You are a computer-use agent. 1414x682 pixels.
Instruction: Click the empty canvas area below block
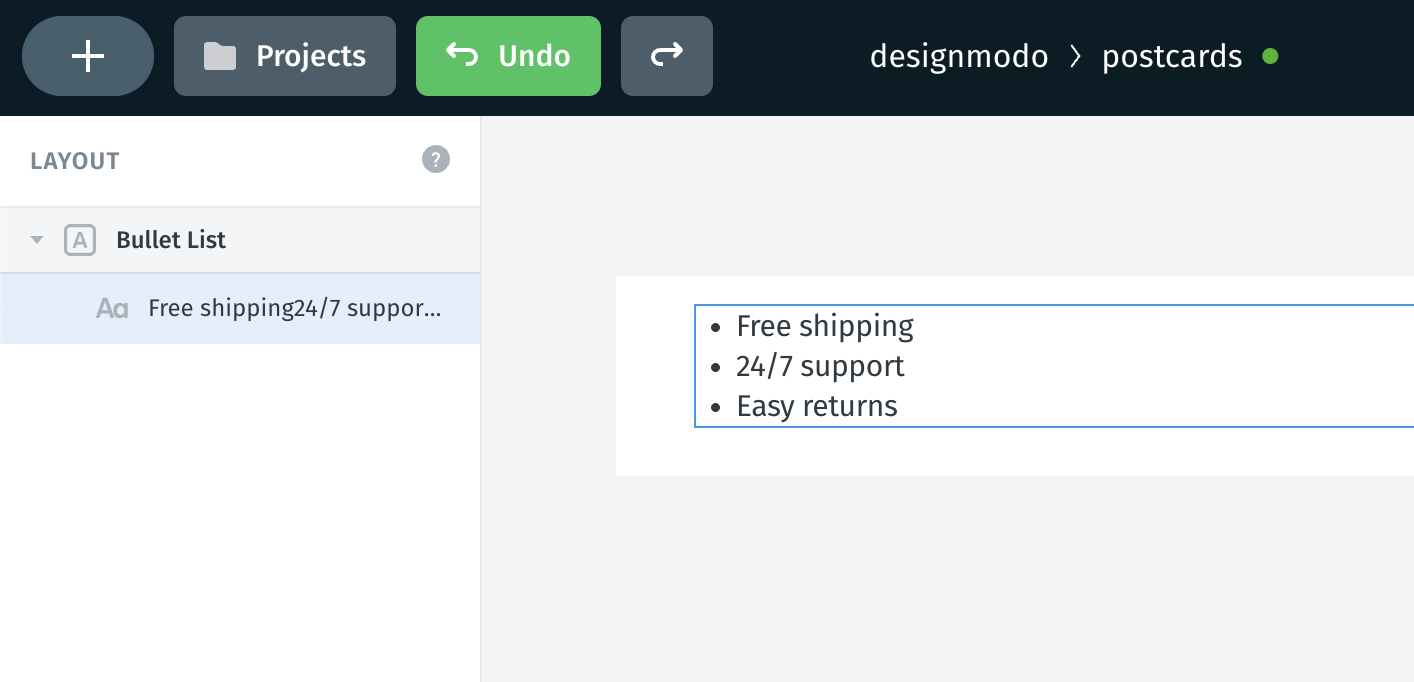click(x=947, y=578)
